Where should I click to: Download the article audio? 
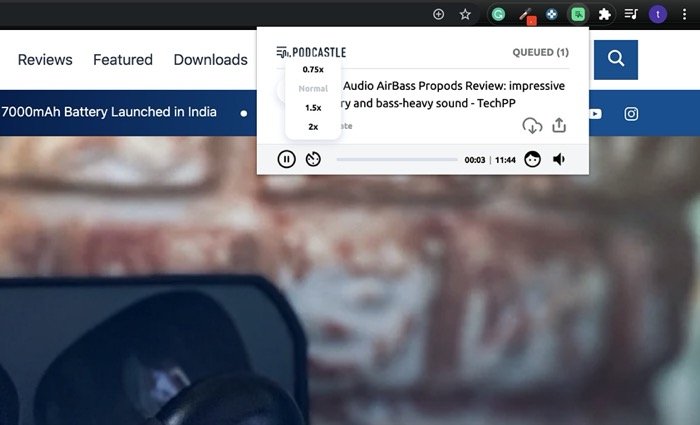[532, 126]
